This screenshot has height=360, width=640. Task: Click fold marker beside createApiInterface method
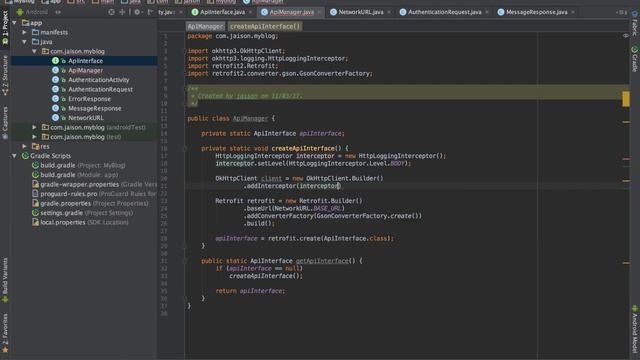(x=184, y=149)
